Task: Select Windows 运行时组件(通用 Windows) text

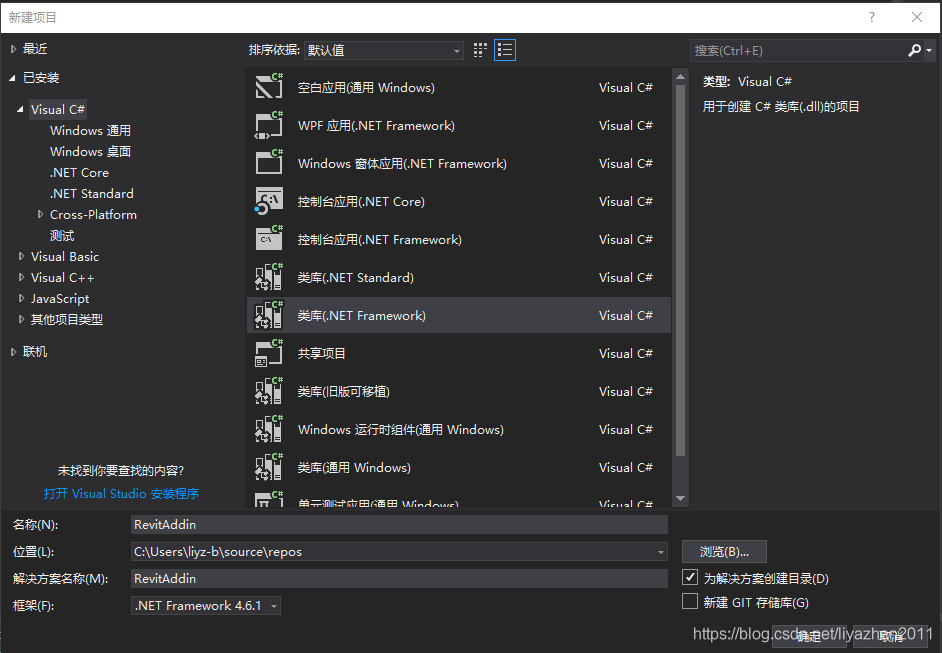Action: (401, 430)
